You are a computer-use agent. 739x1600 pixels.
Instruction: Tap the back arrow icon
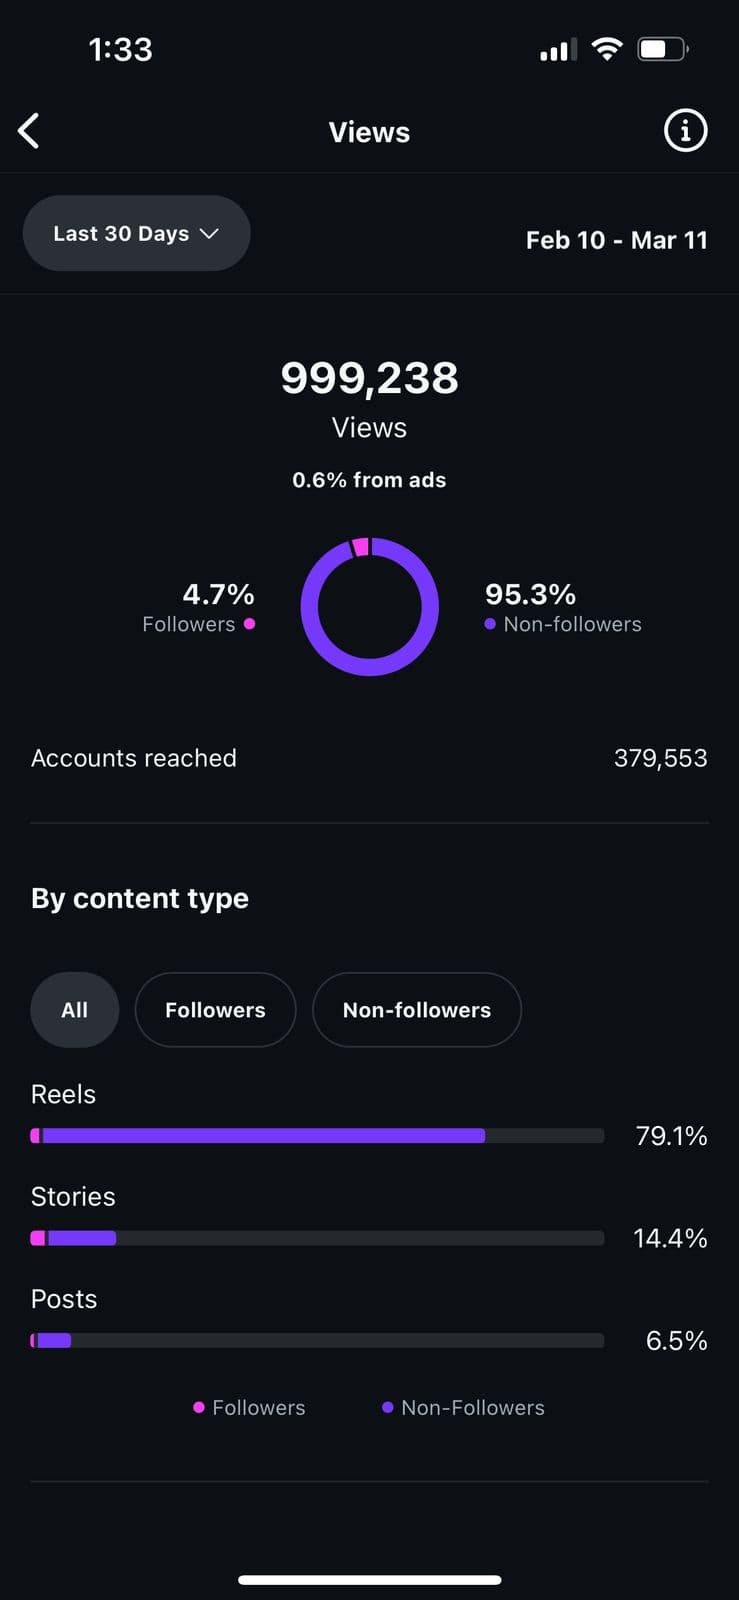click(29, 131)
